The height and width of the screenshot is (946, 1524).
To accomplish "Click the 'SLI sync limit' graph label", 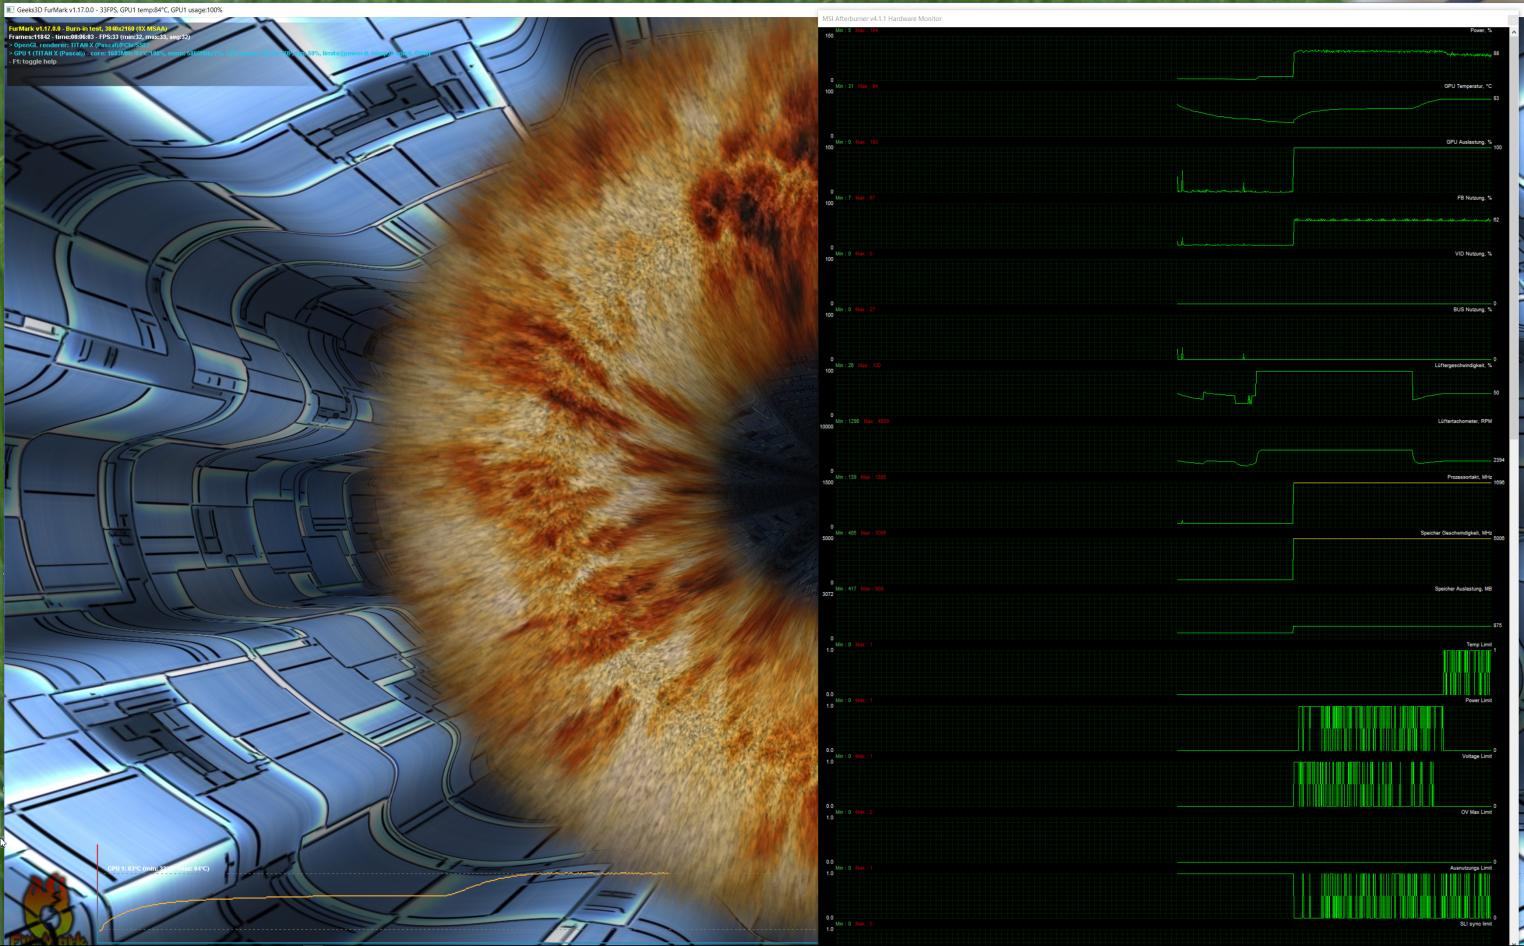I will point(1476,924).
